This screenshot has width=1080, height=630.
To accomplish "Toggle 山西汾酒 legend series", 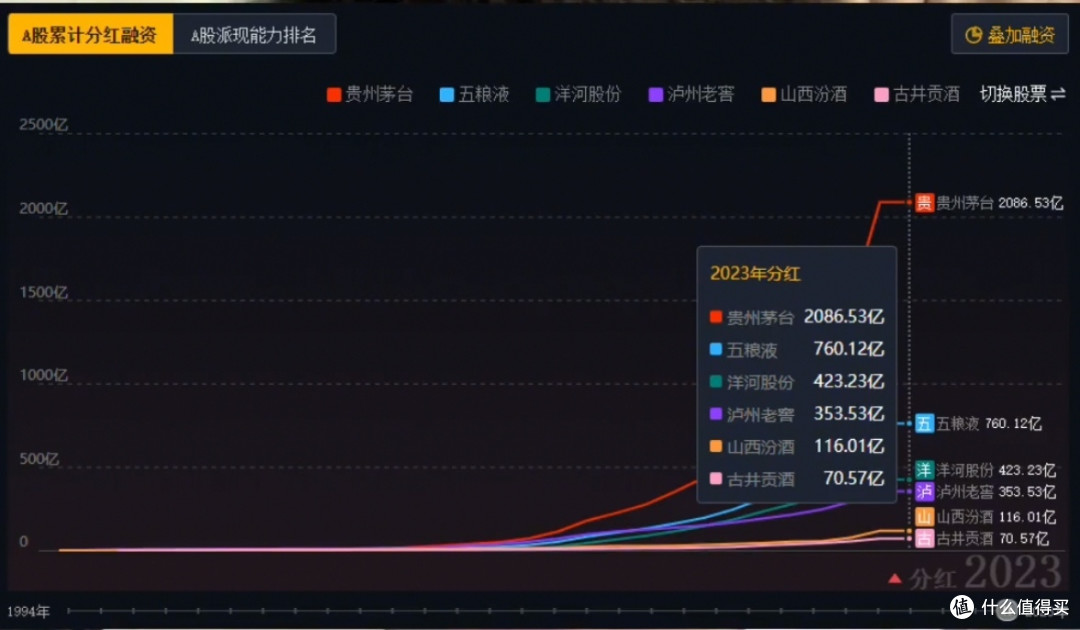I will (x=804, y=94).
